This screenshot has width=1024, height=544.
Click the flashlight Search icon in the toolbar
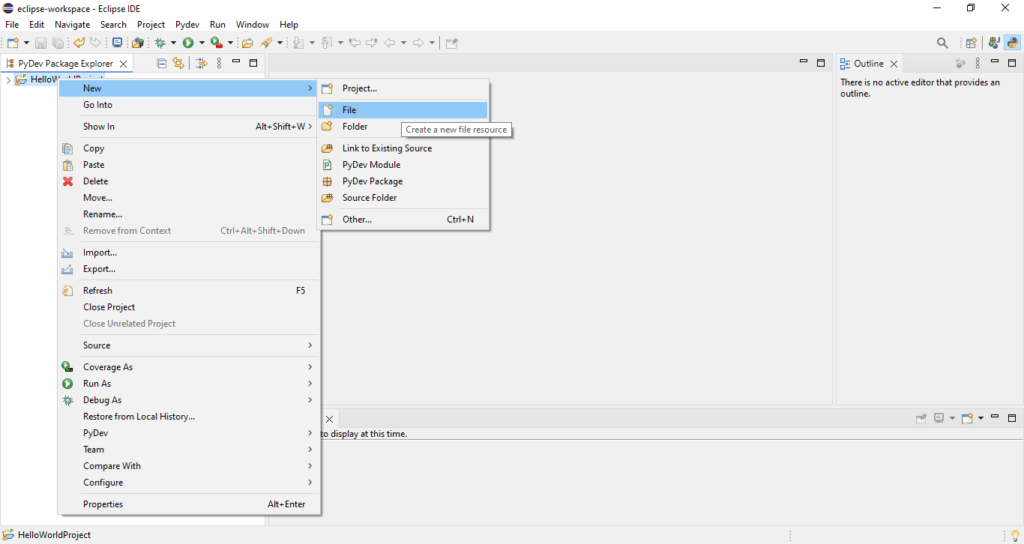tap(266, 43)
